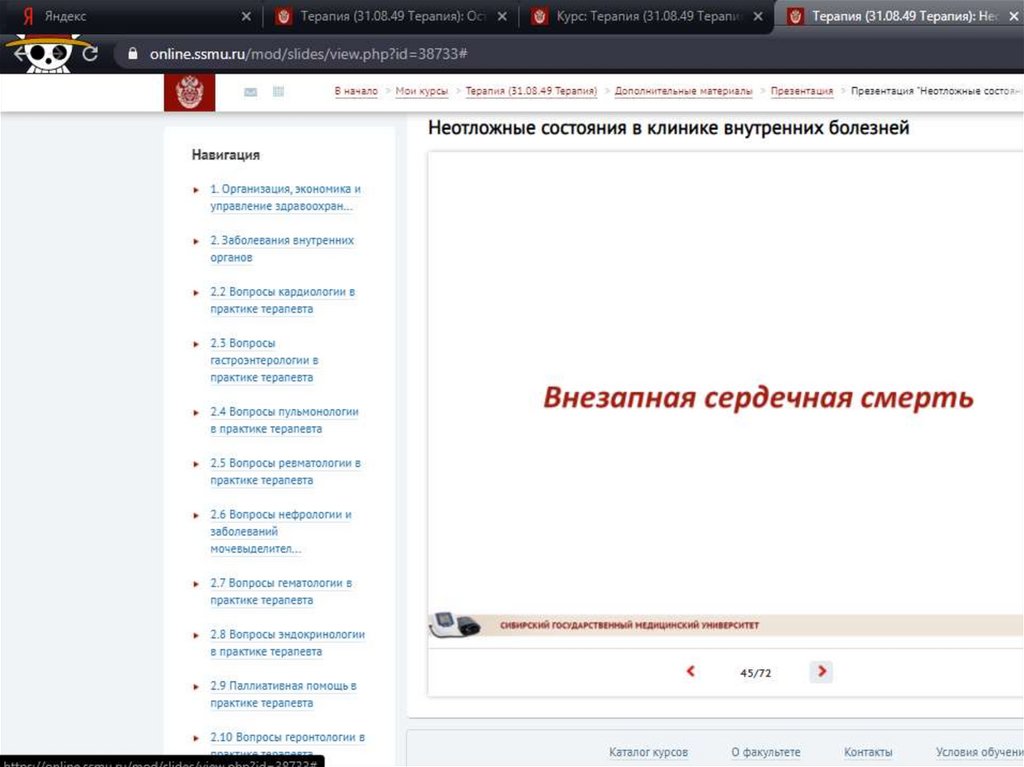Open '2.8 Вопросы эндокринологии' section
Screen dimensions: 1024x767
pos(287,643)
